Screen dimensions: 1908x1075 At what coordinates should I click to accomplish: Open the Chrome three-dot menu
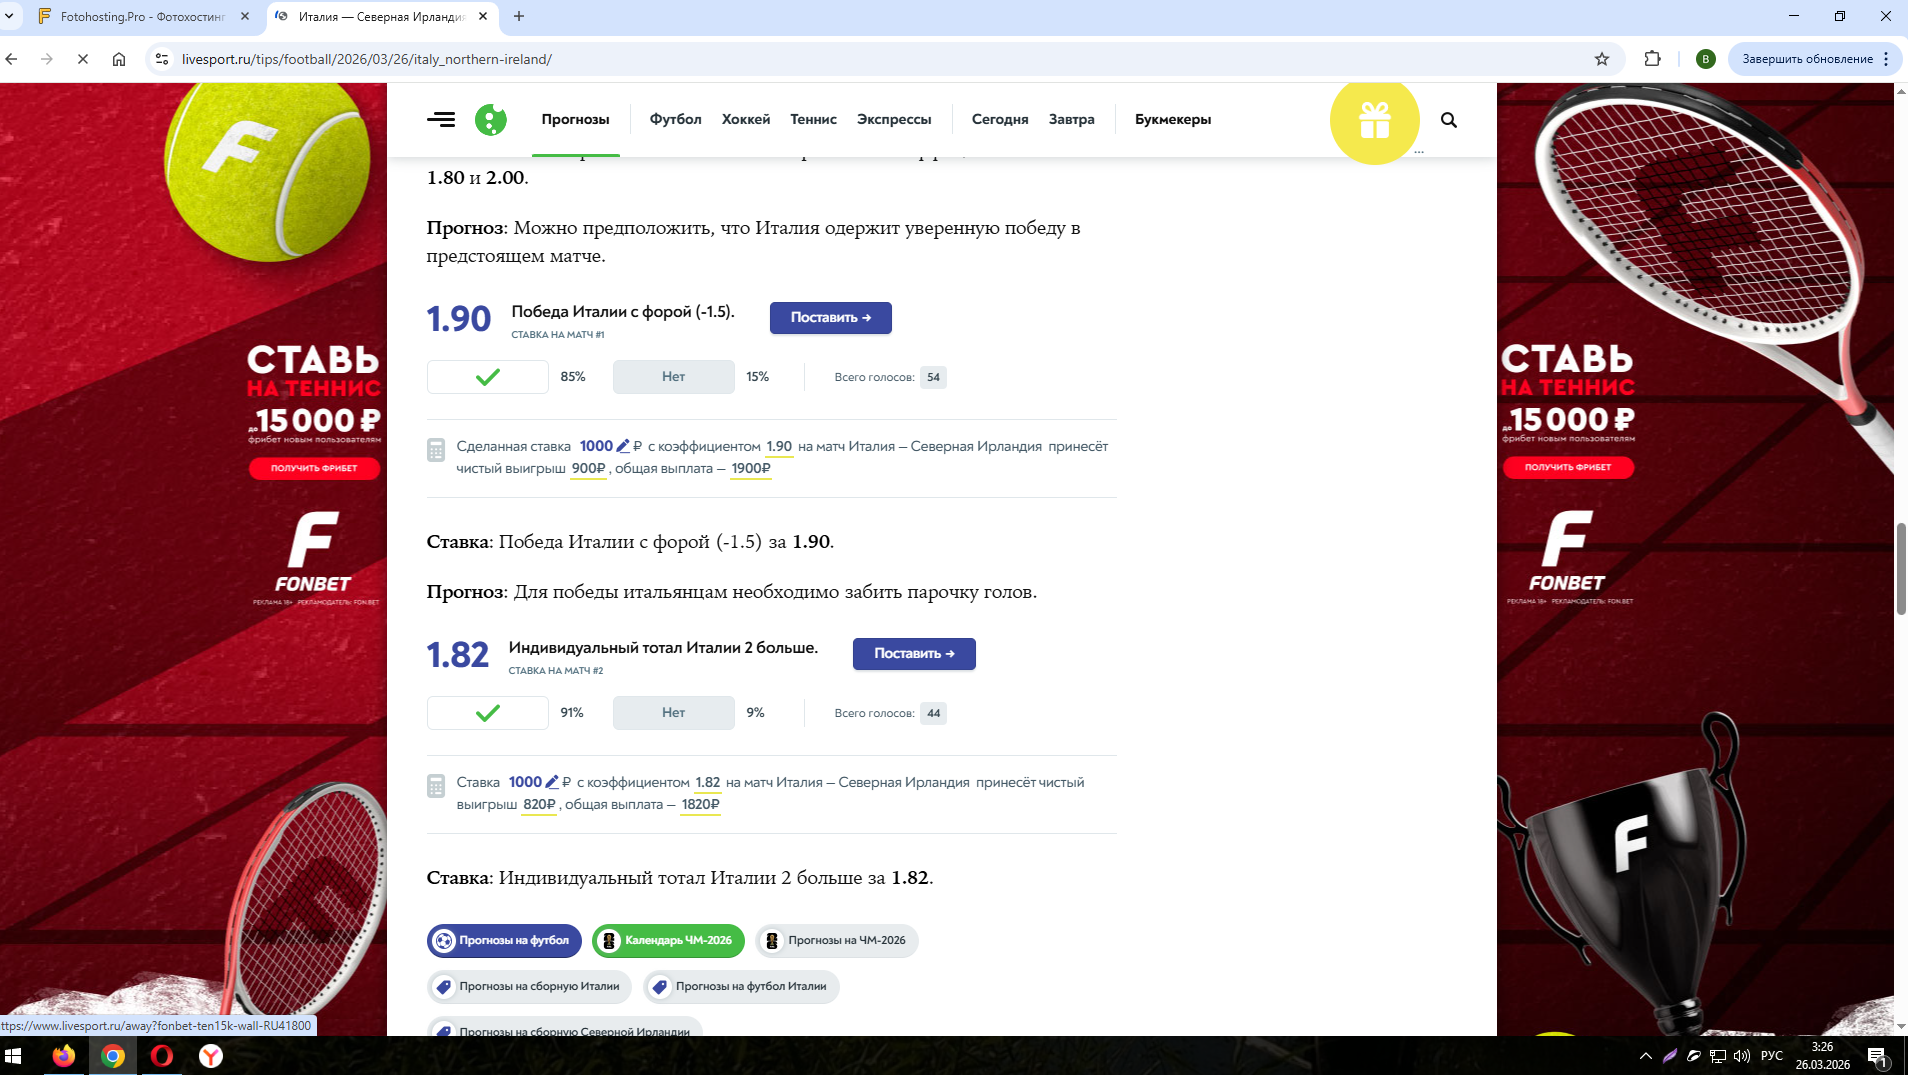[1887, 59]
